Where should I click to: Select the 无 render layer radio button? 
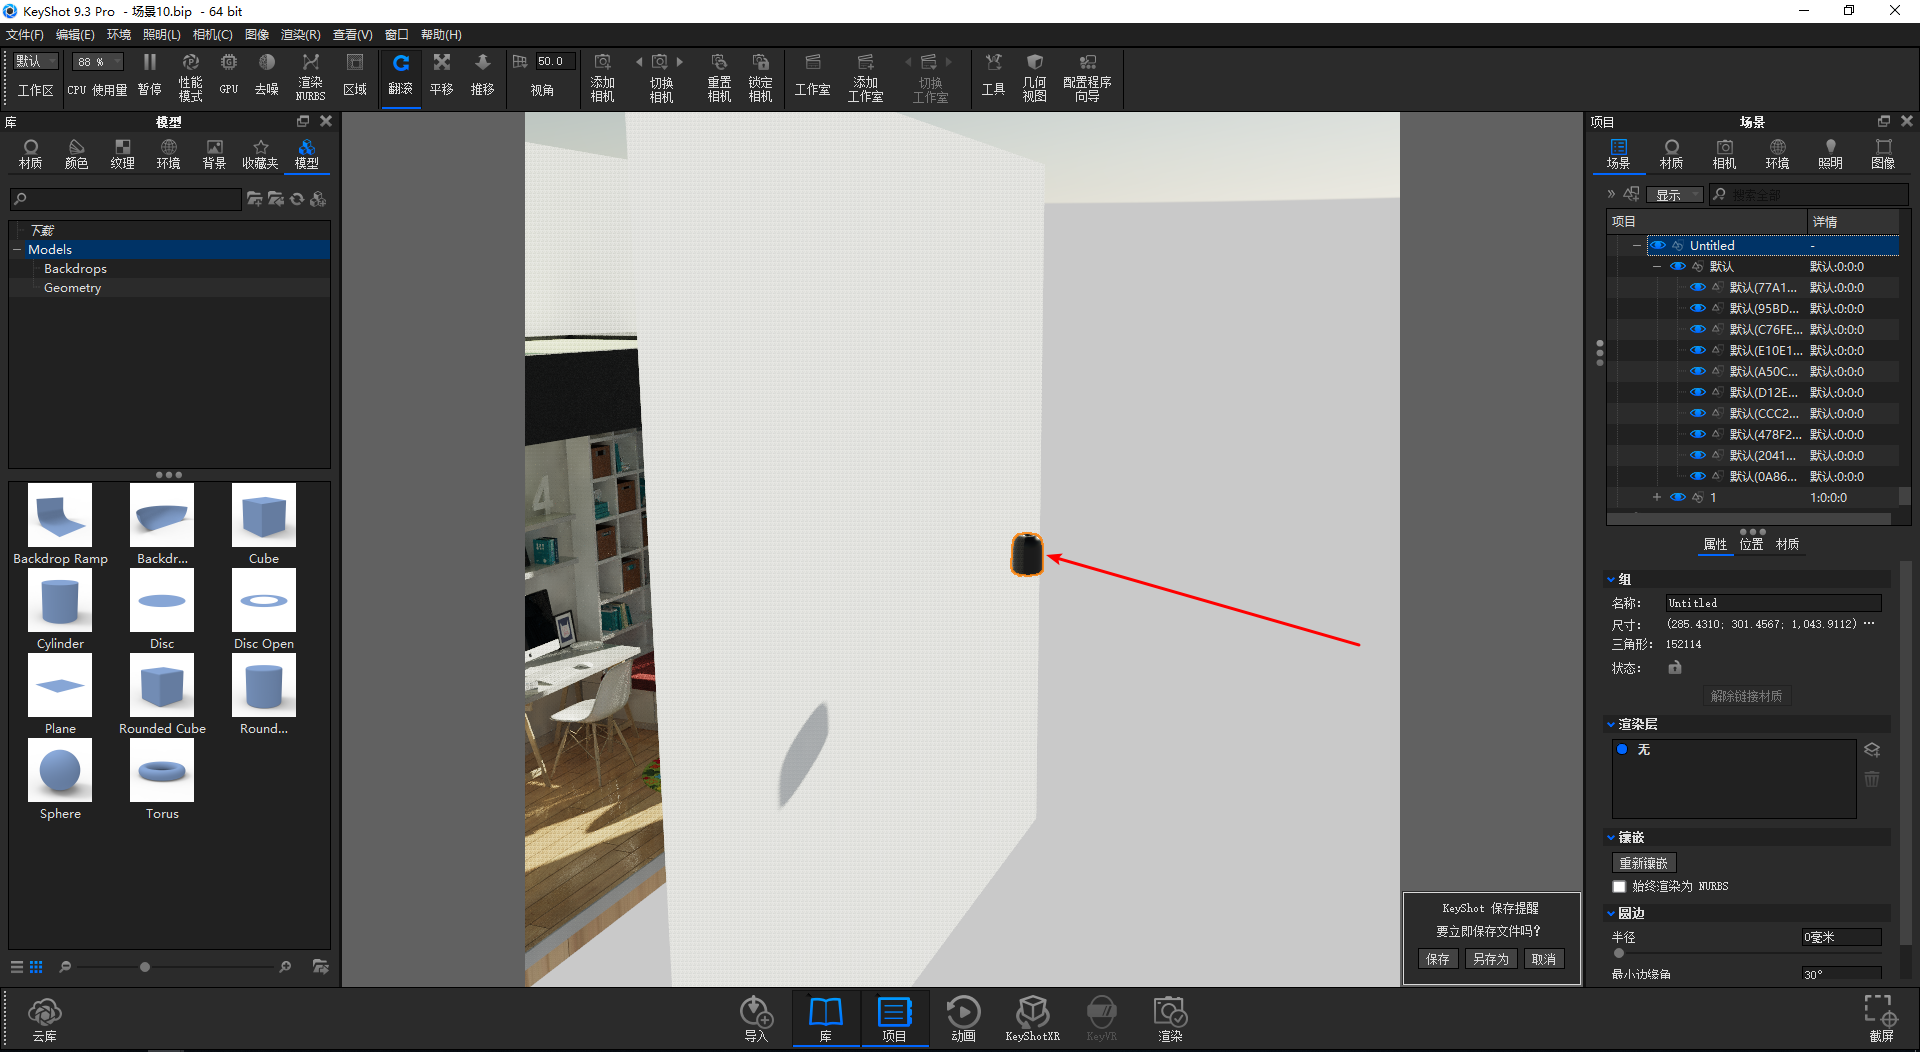pos(1622,749)
